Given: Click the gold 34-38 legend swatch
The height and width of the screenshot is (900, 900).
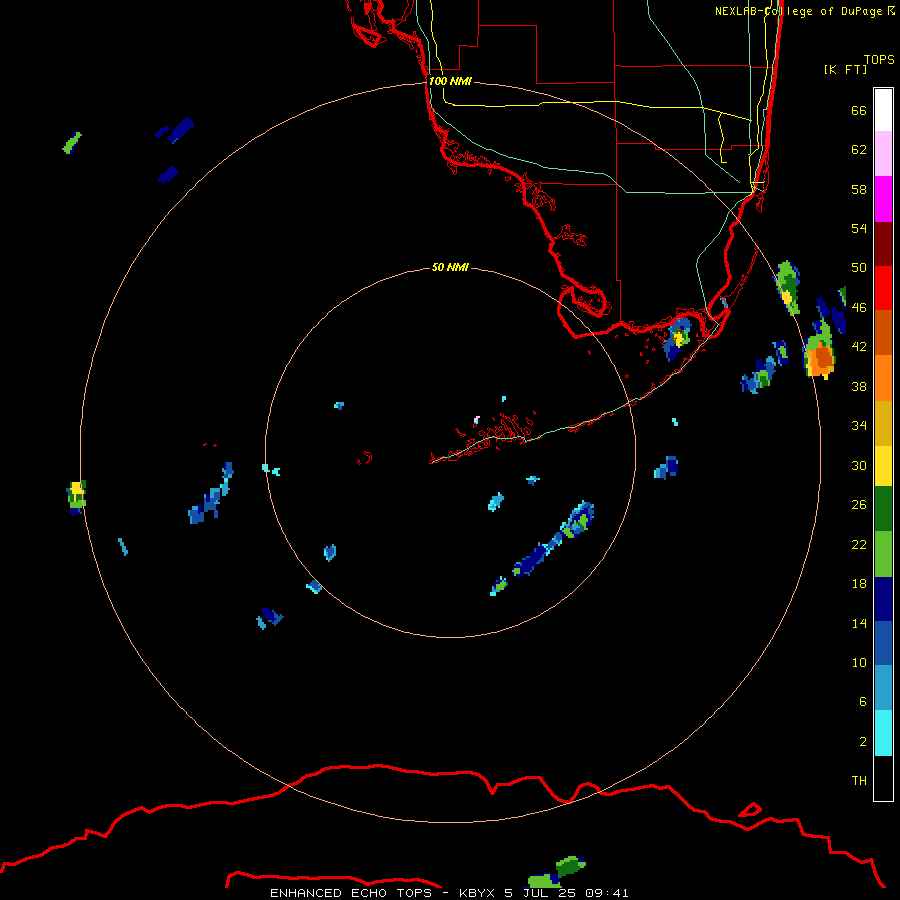Looking at the screenshot, I should 883,423.
